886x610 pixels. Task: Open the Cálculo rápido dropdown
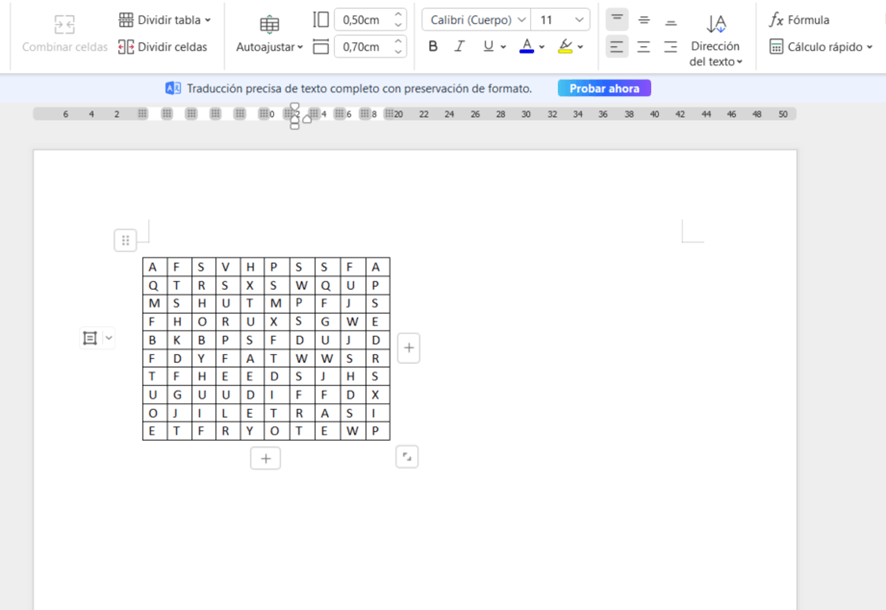tap(820, 47)
